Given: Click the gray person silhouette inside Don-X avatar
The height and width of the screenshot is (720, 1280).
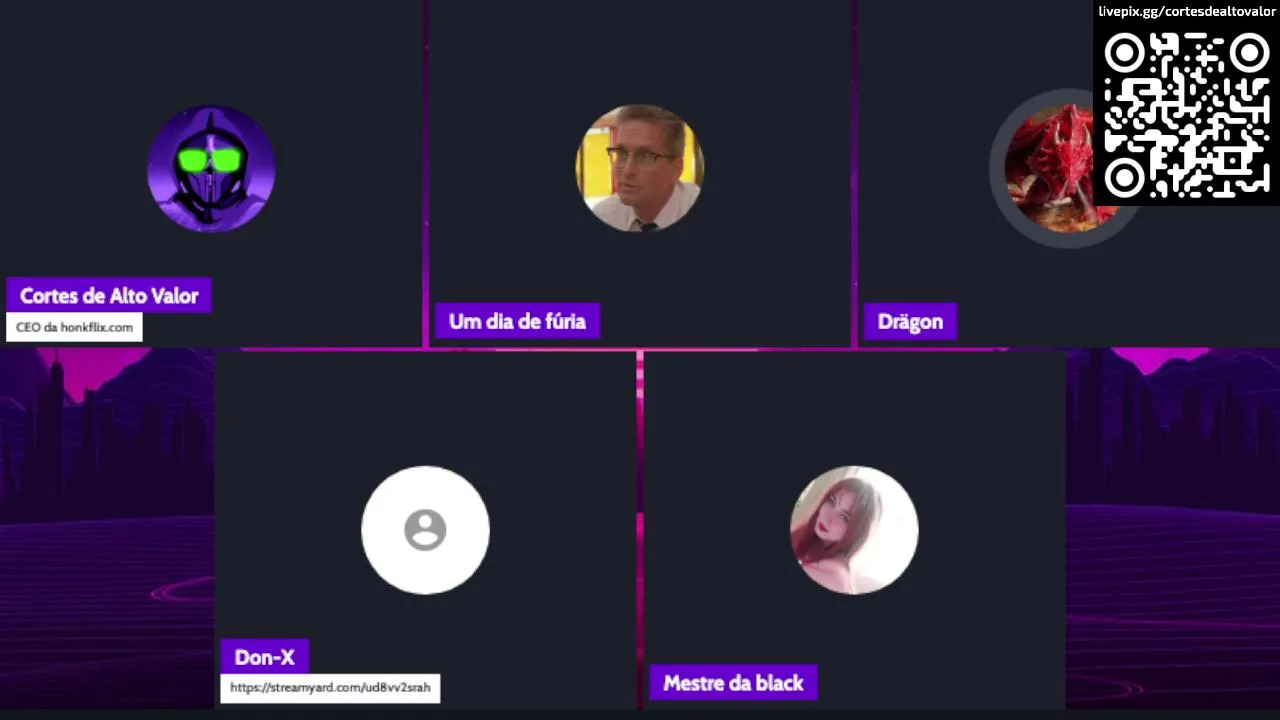Looking at the screenshot, I should 425,530.
